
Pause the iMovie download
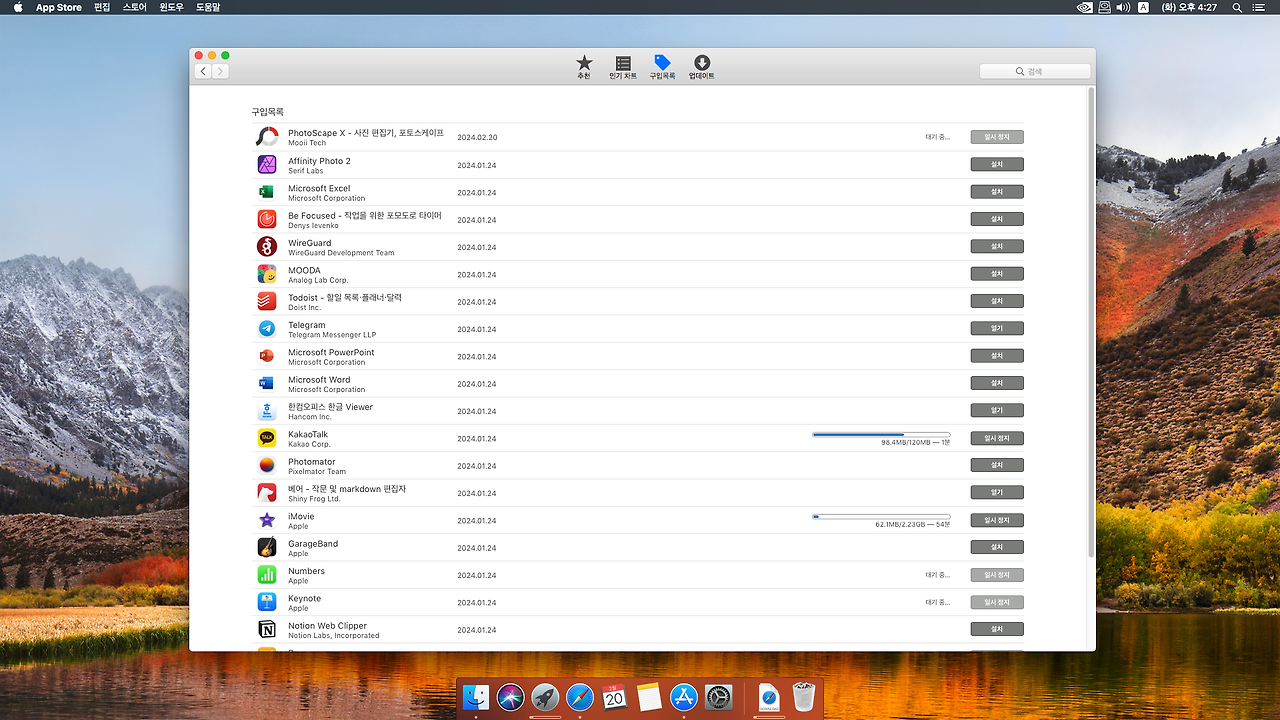point(997,520)
